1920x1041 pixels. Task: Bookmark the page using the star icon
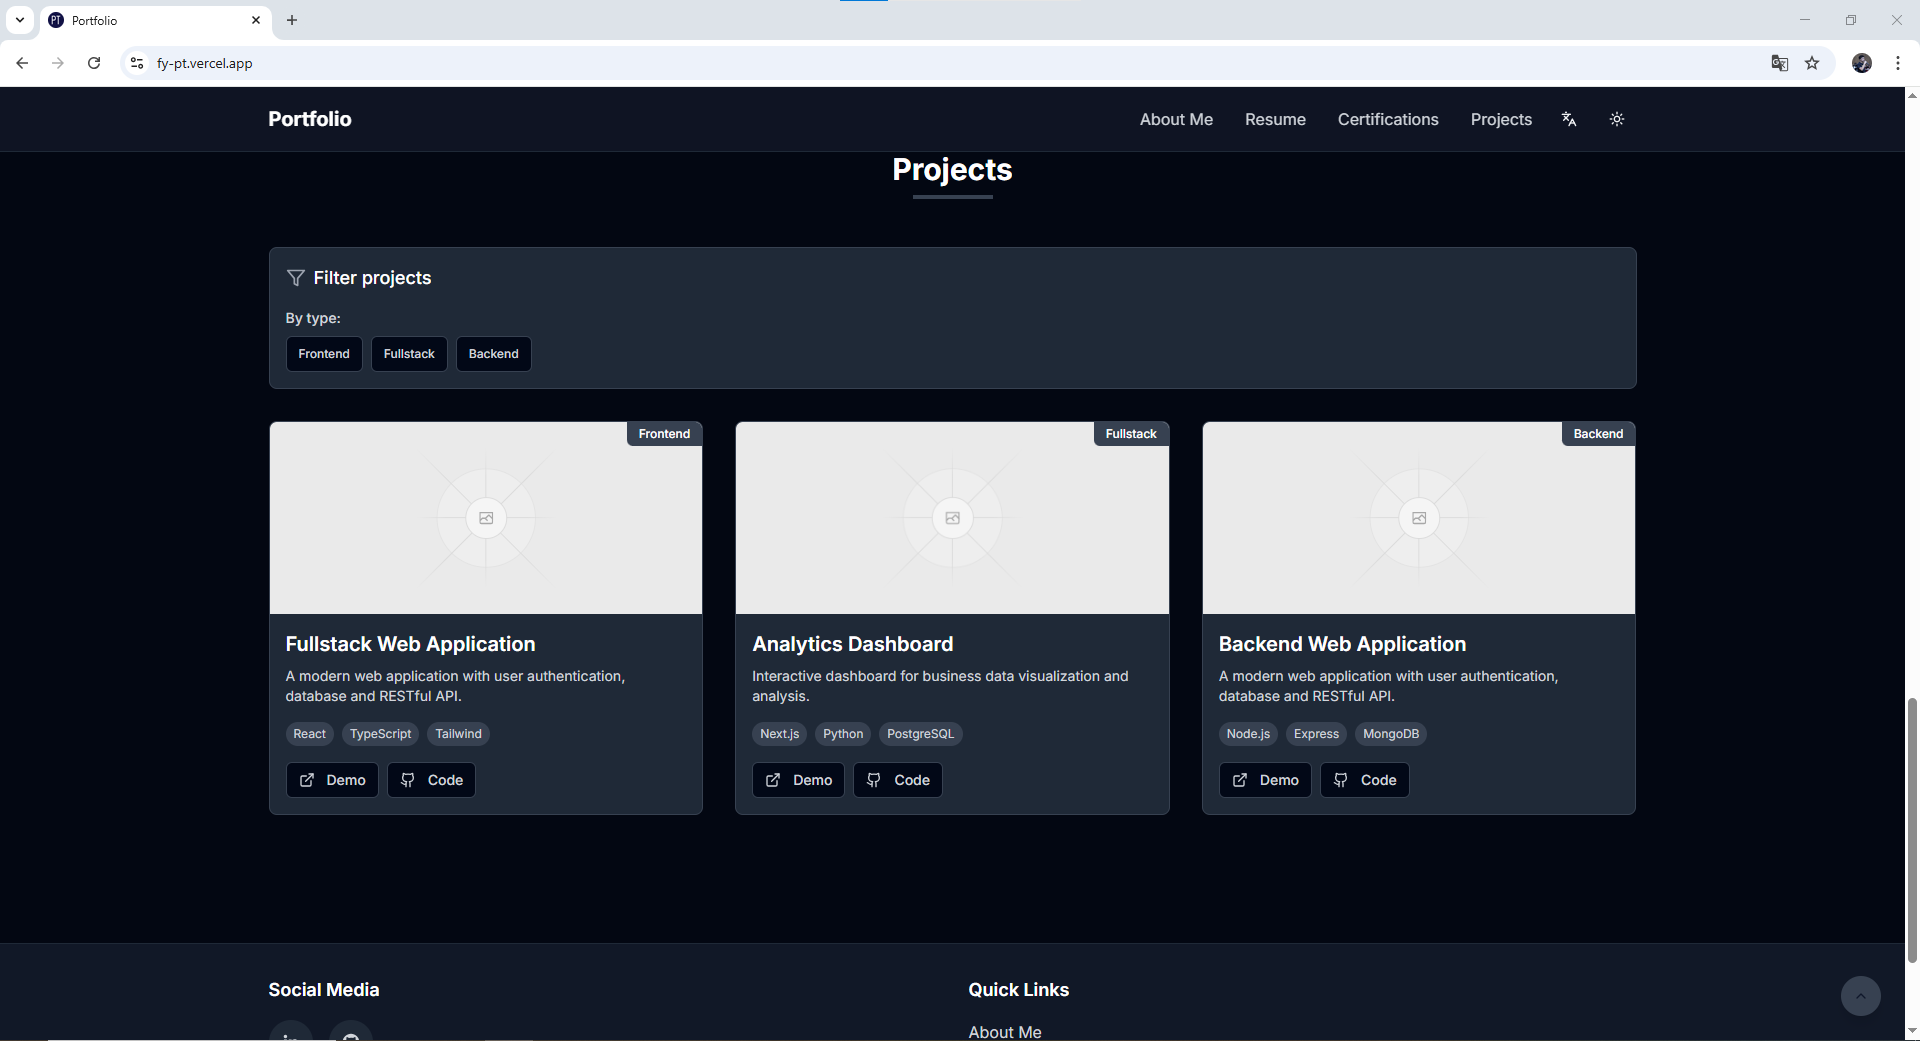coord(1812,63)
